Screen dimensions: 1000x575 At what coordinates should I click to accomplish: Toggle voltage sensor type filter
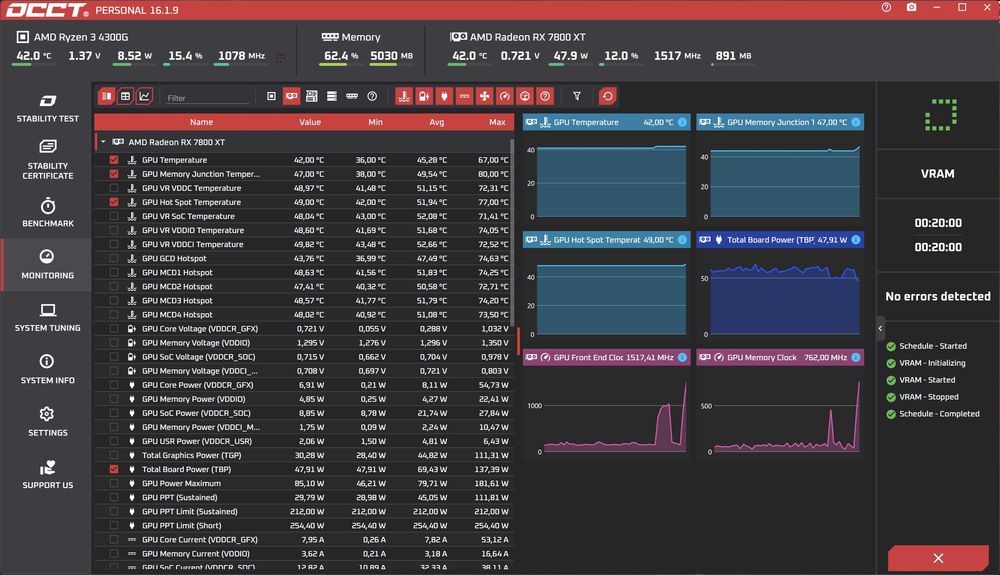pos(424,96)
